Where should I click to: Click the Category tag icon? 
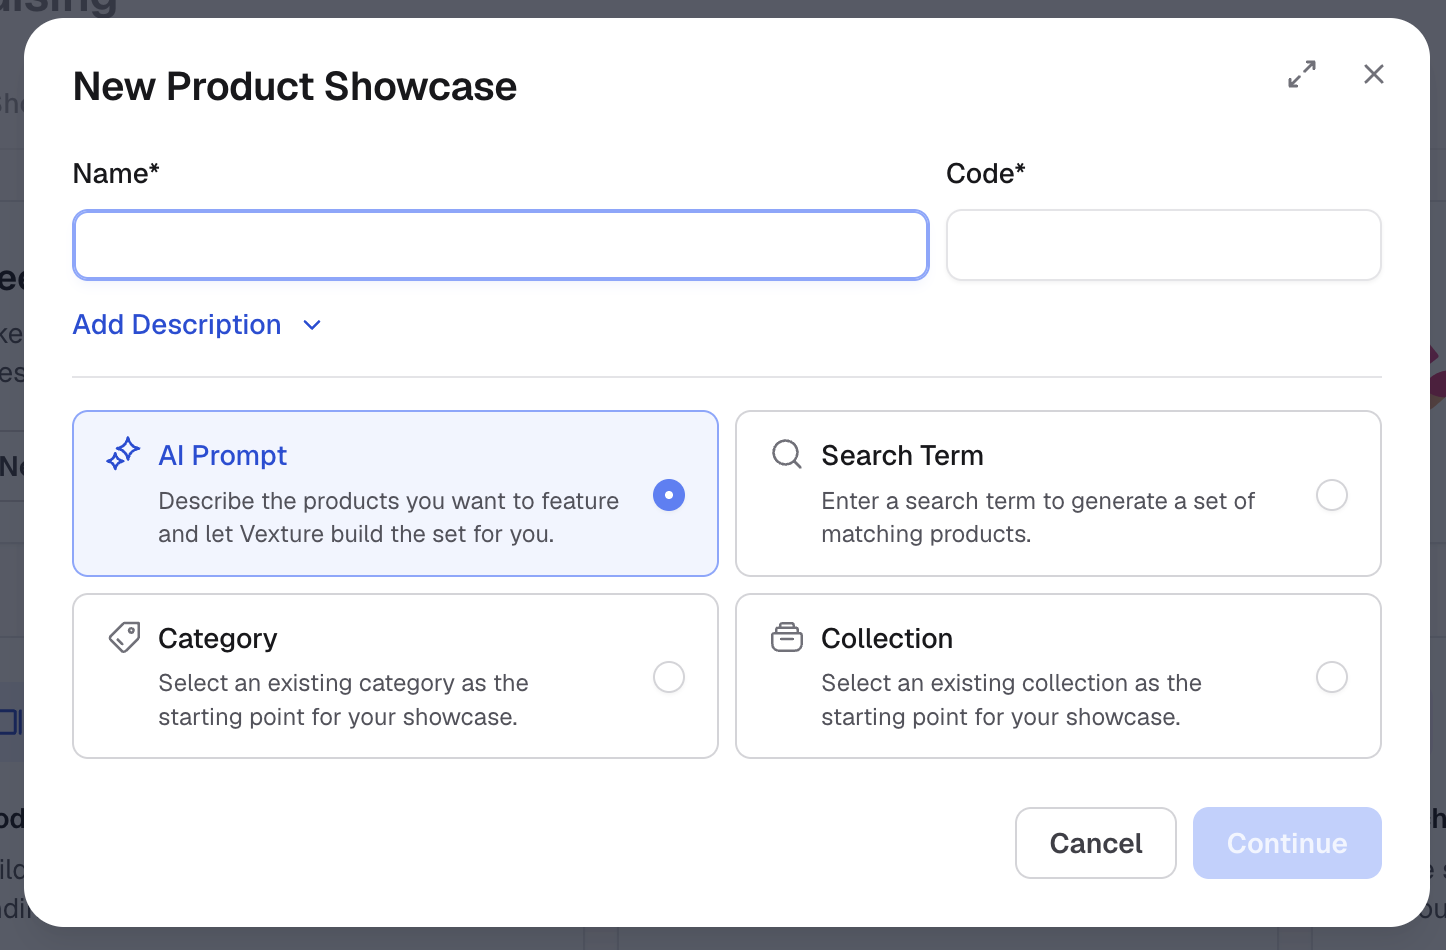(x=124, y=637)
